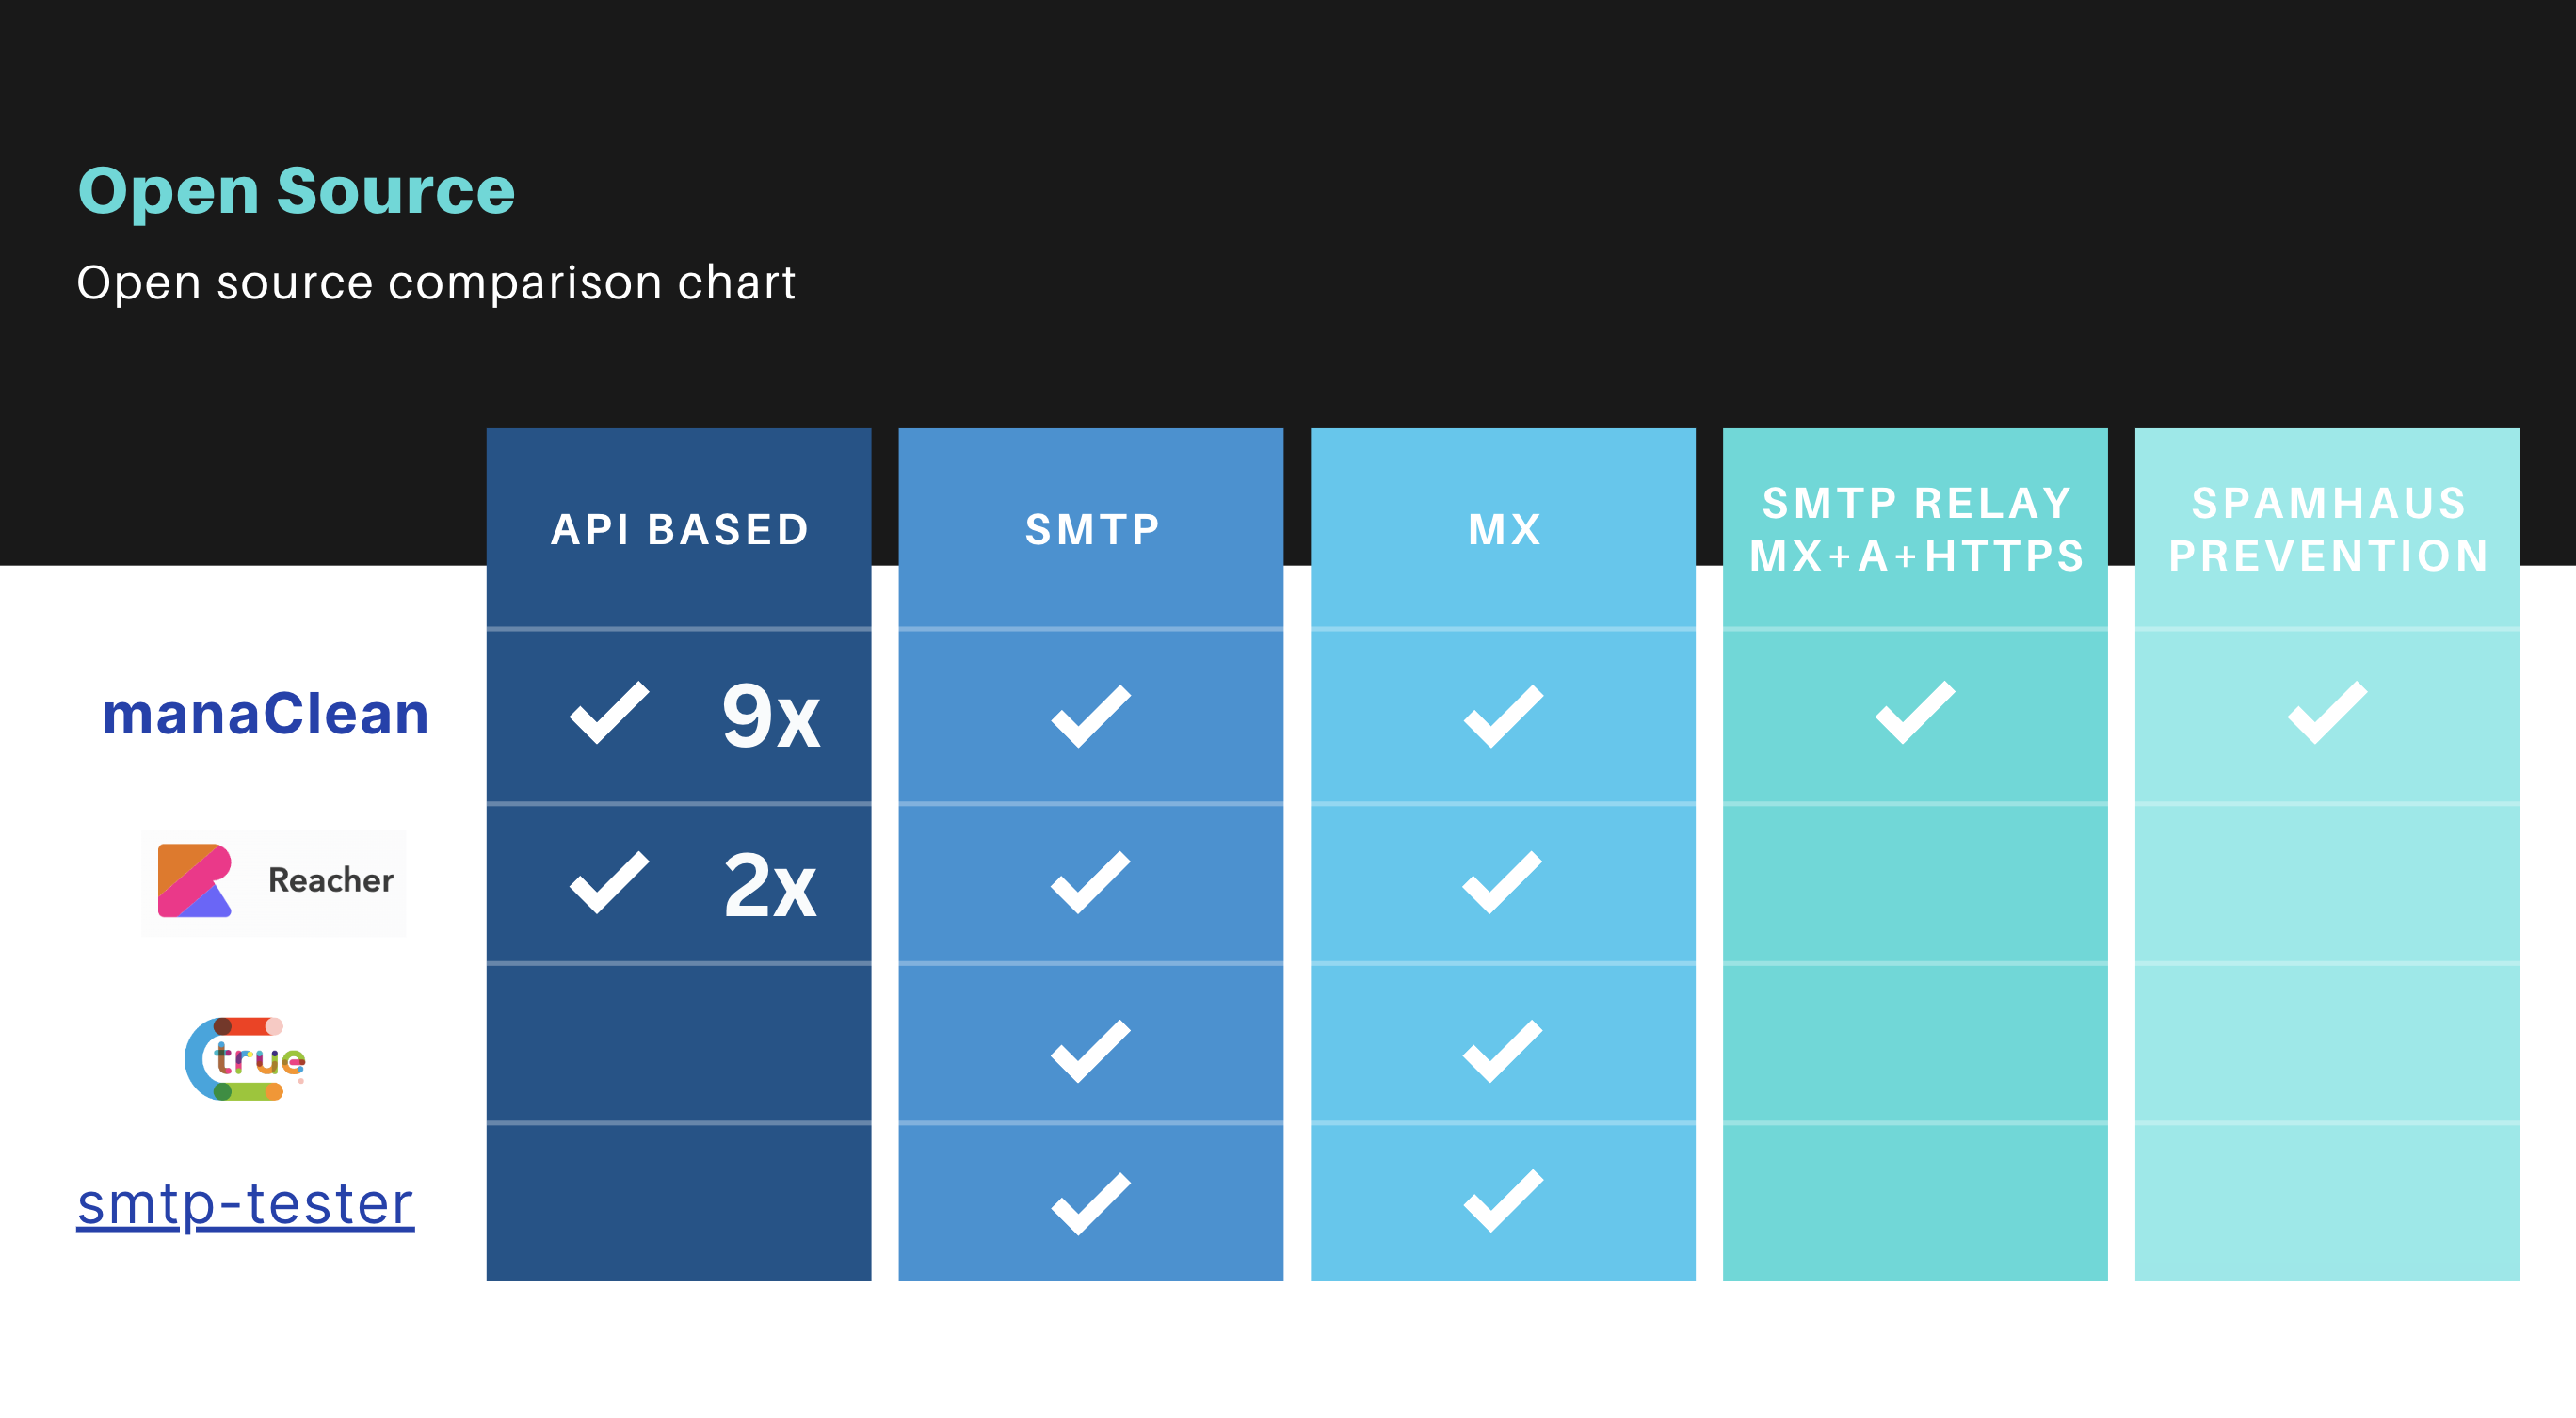Click manaClean Spamhaus Prevention checkmark
Screen dimensions: 2576x1418
coord(2327,713)
